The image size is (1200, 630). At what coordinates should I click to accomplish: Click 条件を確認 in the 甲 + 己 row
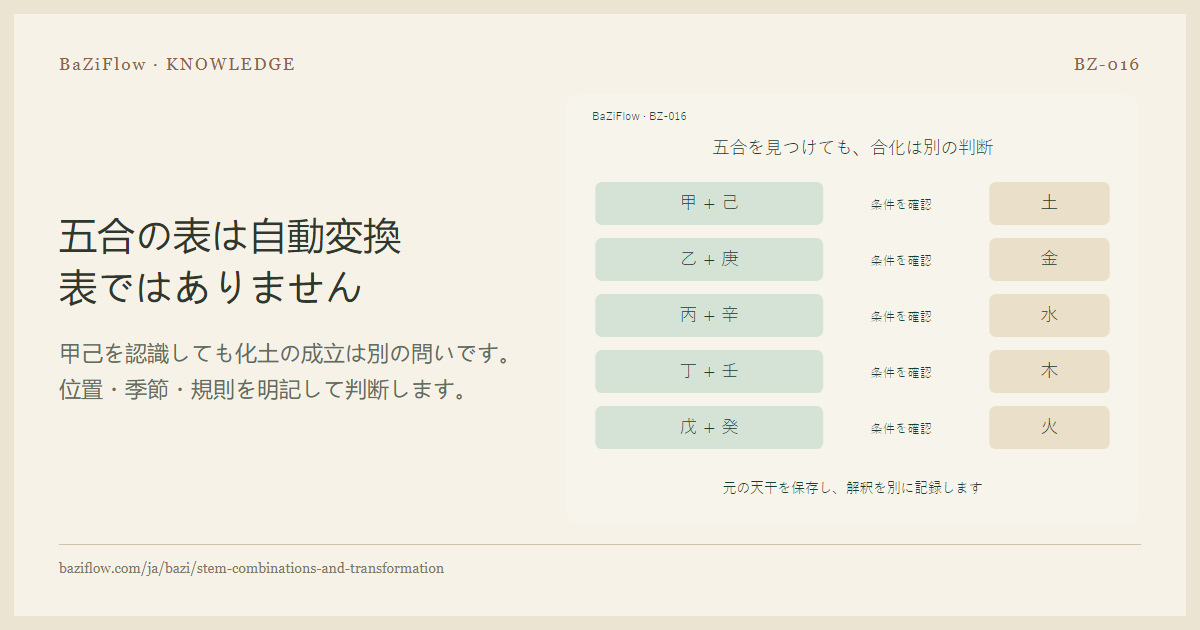pyautogui.click(x=901, y=204)
